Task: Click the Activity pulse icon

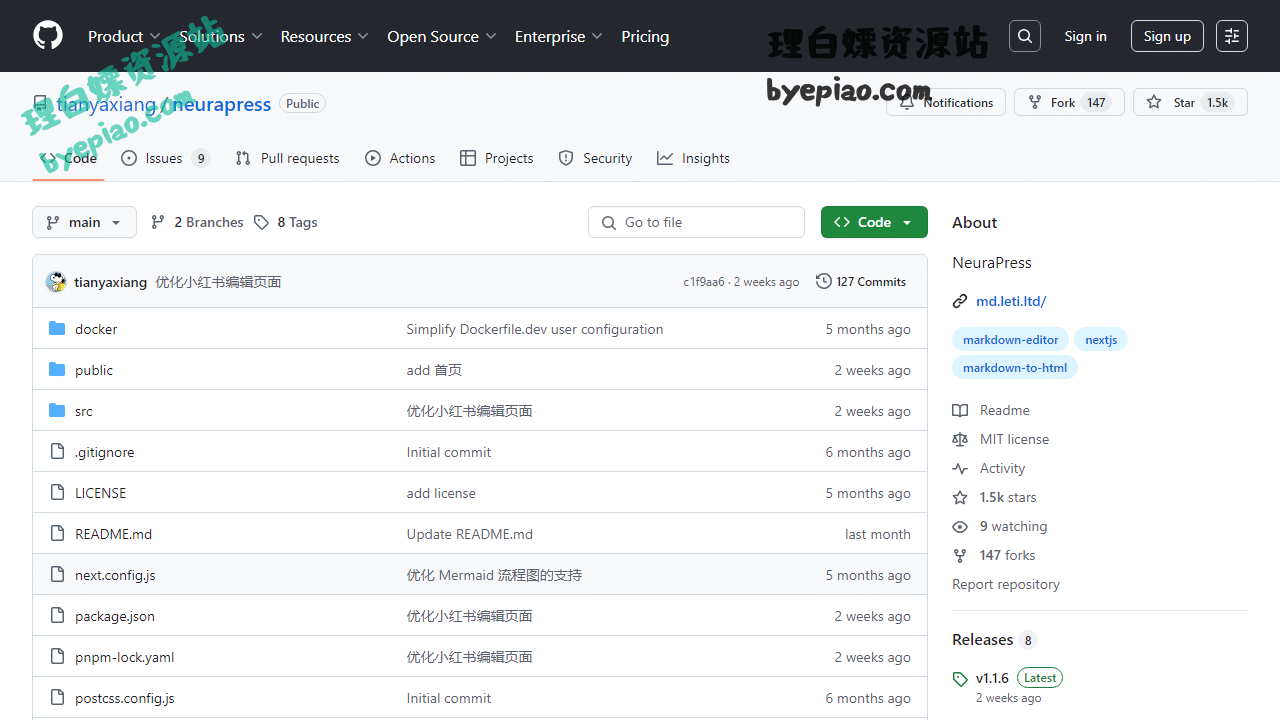Action: [960, 468]
